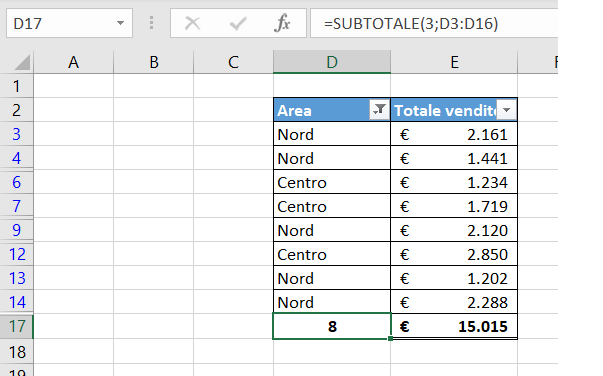Open Insert Function with the fx icon
This screenshot has width=603, height=376.
tap(282, 23)
